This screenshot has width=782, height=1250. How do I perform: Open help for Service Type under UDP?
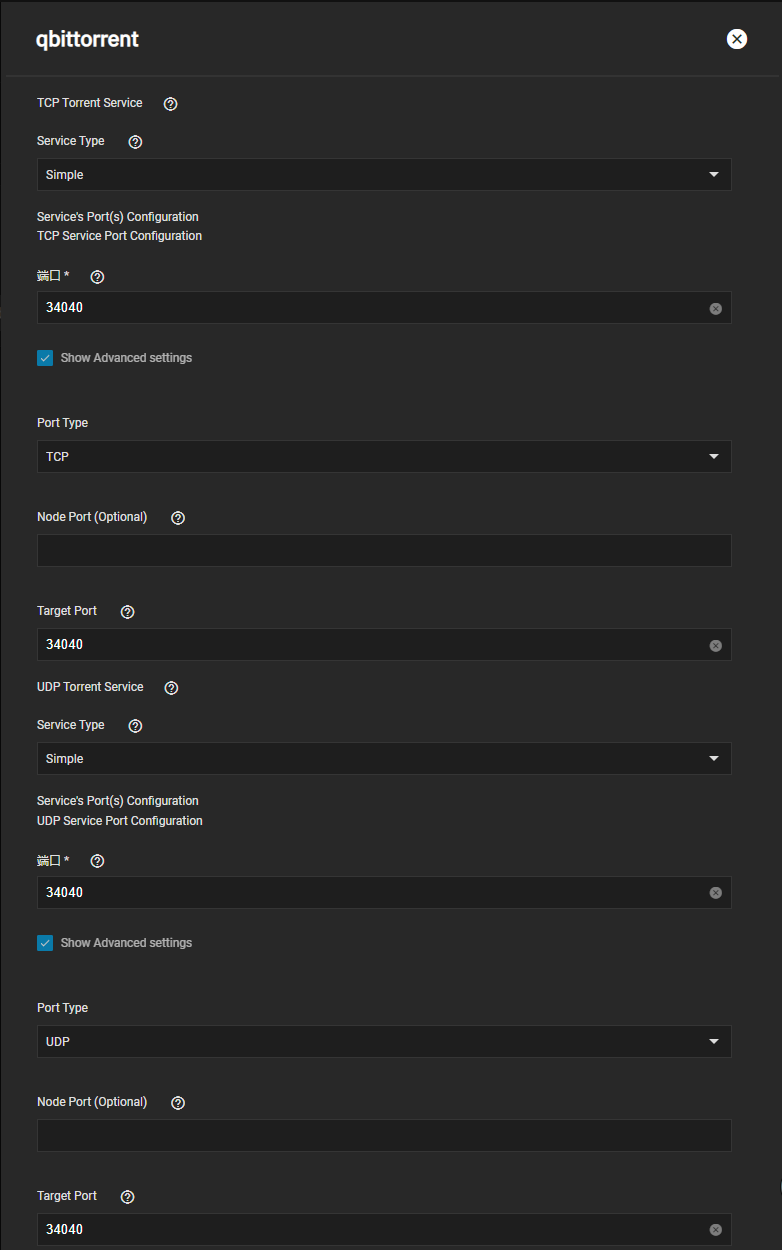pyautogui.click(x=136, y=726)
